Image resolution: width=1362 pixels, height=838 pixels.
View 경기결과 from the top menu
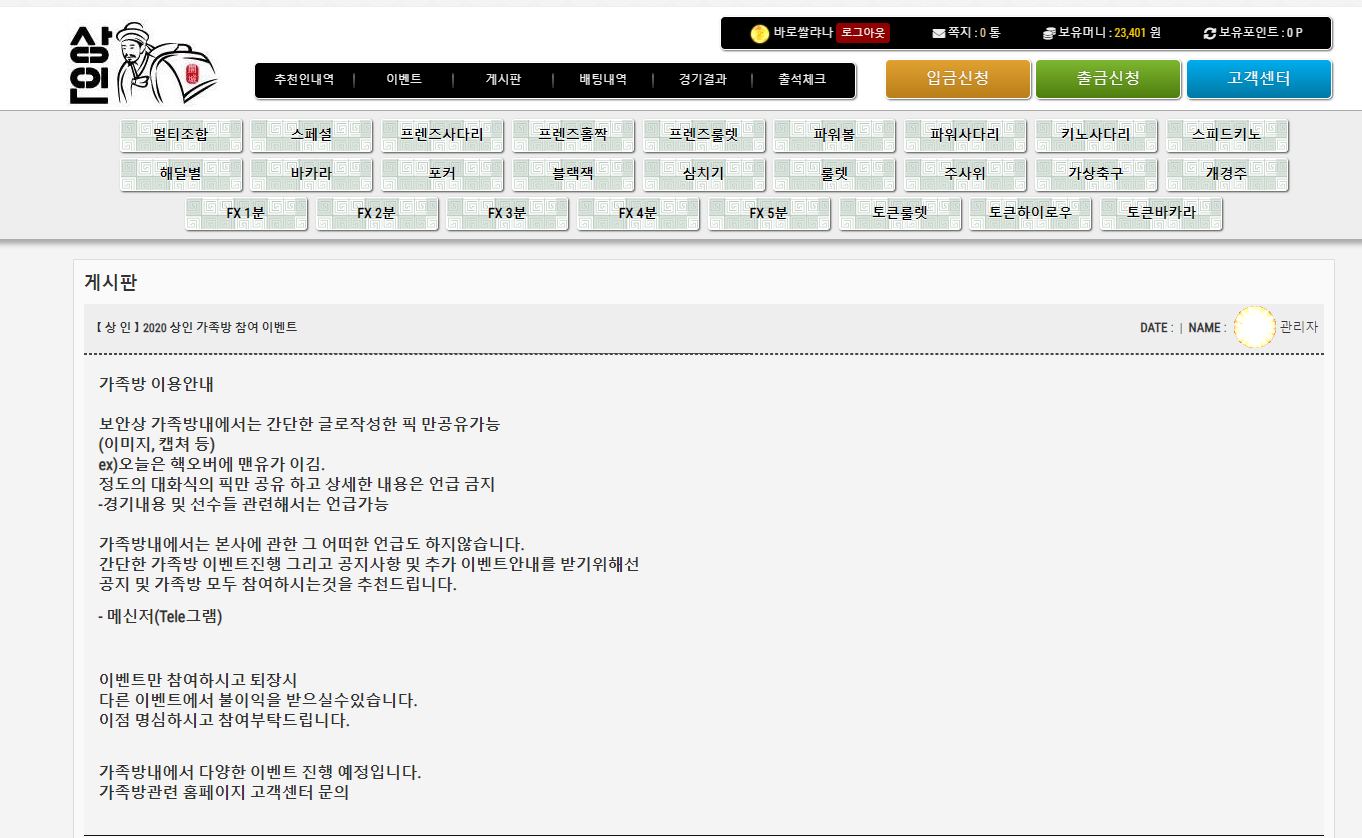(x=702, y=80)
